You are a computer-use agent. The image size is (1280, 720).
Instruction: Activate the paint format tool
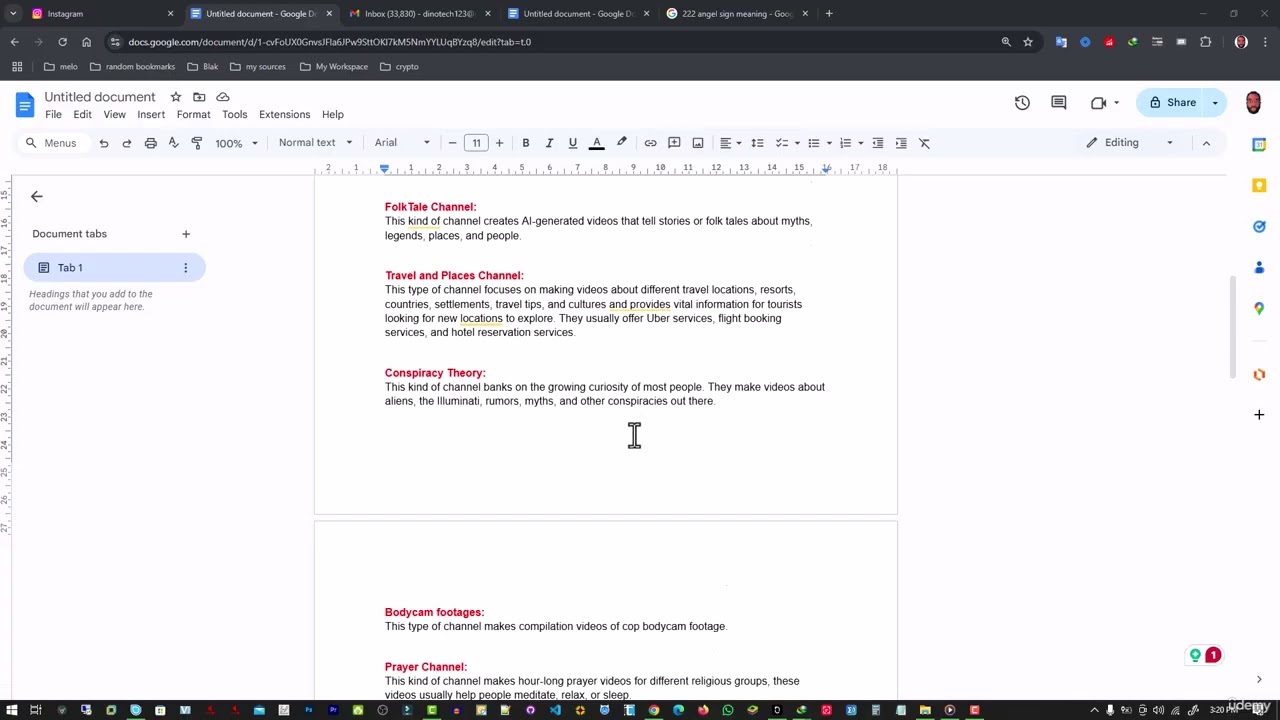[197, 143]
